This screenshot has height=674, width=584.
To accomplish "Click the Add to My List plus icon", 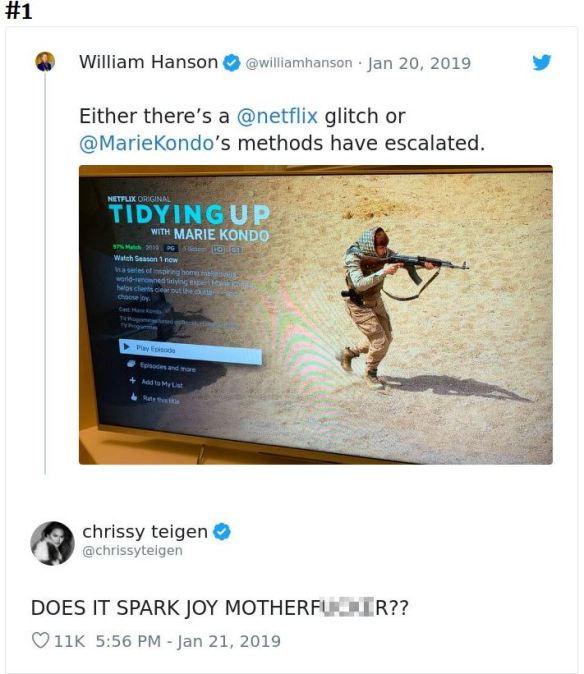I will tap(132, 380).
